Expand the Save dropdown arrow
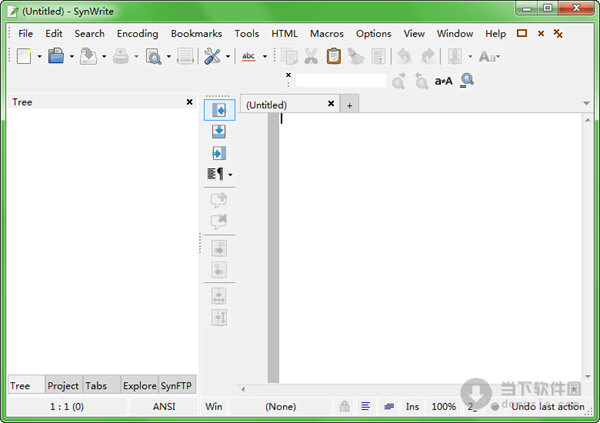The width and height of the screenshot is (600, 423). coord(104,57)
